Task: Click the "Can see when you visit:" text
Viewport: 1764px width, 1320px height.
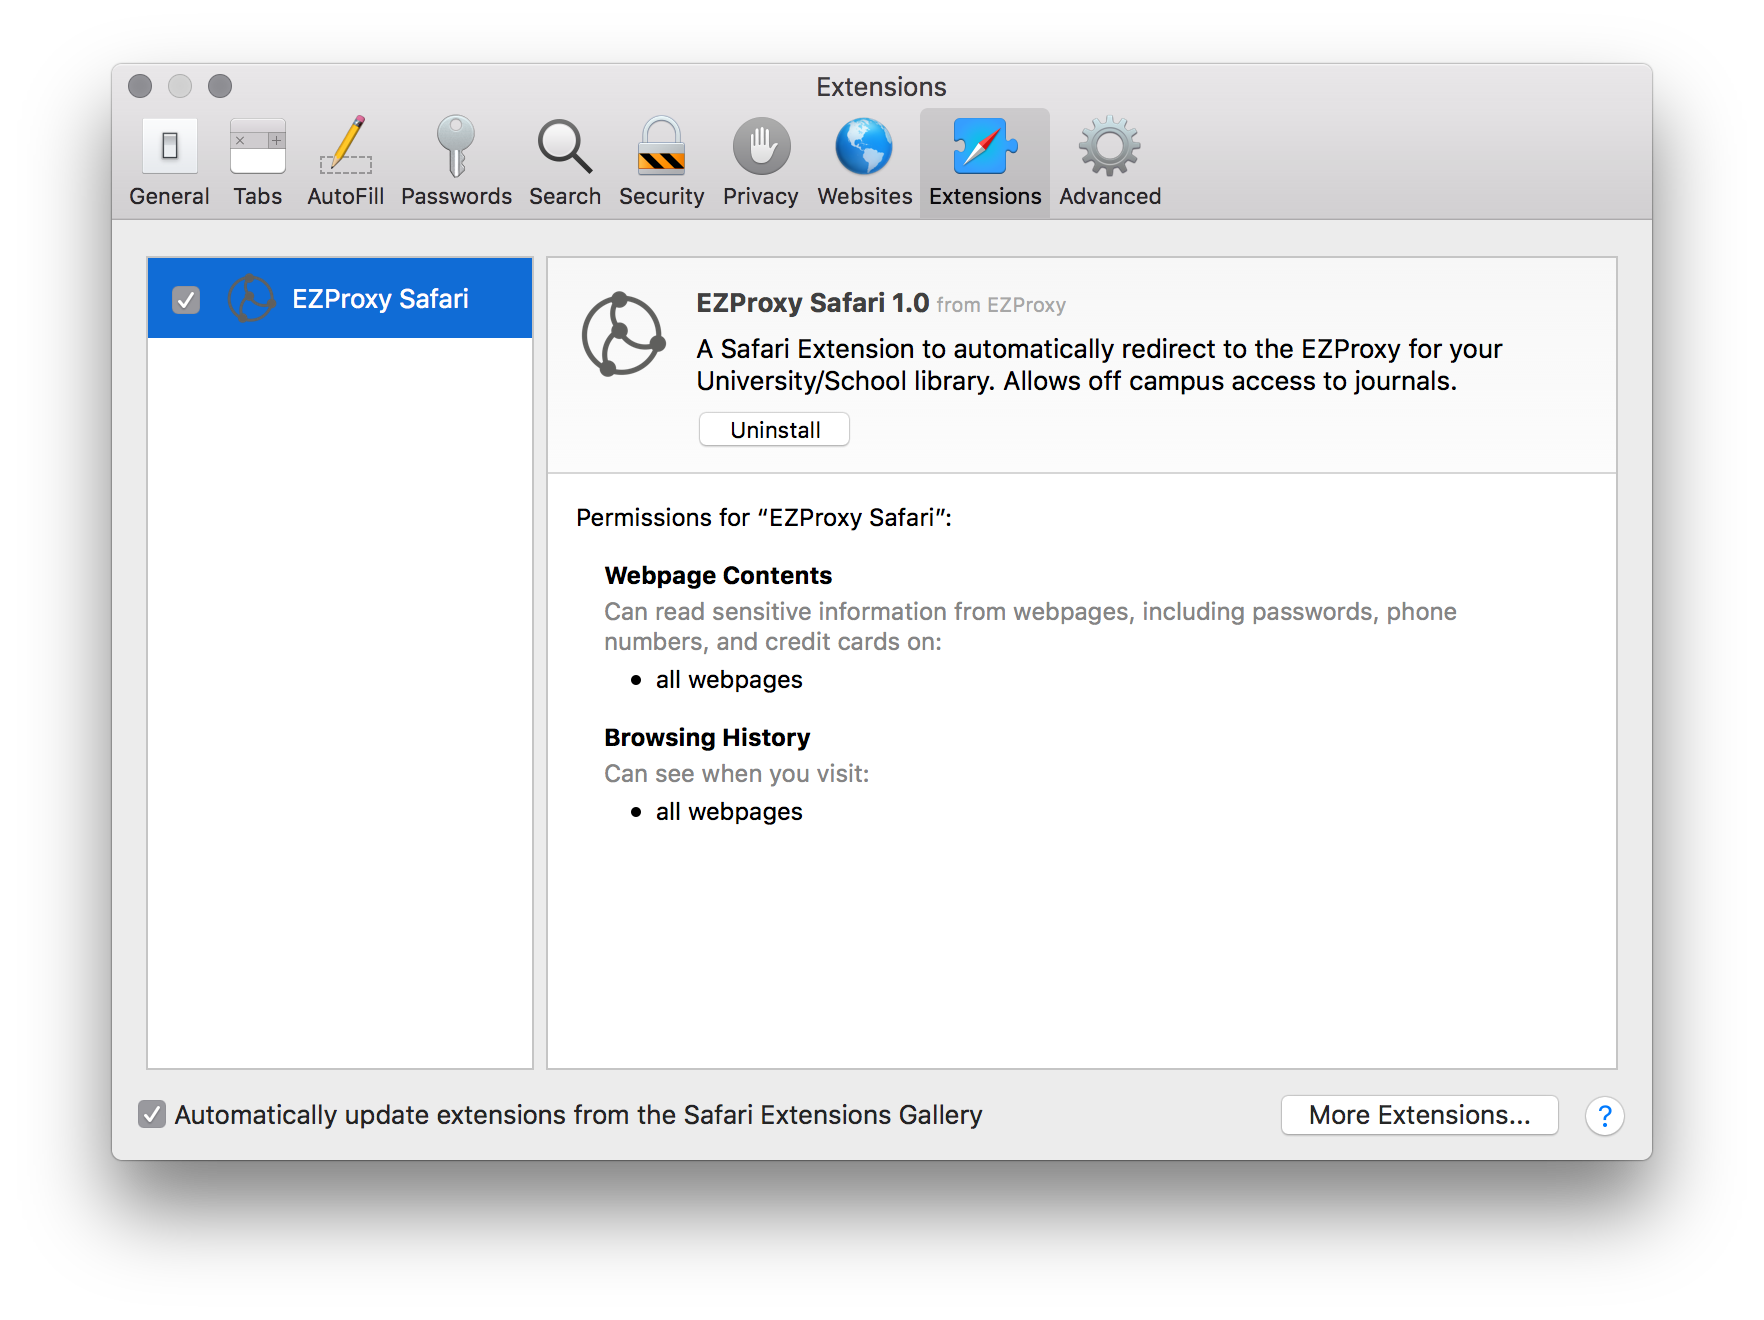Action: click(x=737, y=774)
